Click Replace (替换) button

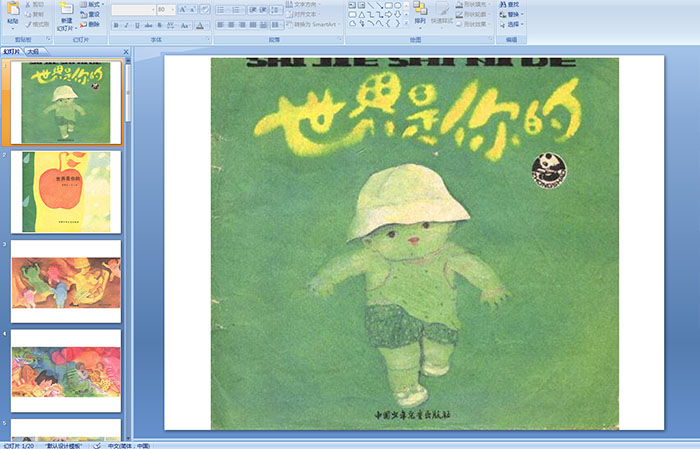(512, 14)
